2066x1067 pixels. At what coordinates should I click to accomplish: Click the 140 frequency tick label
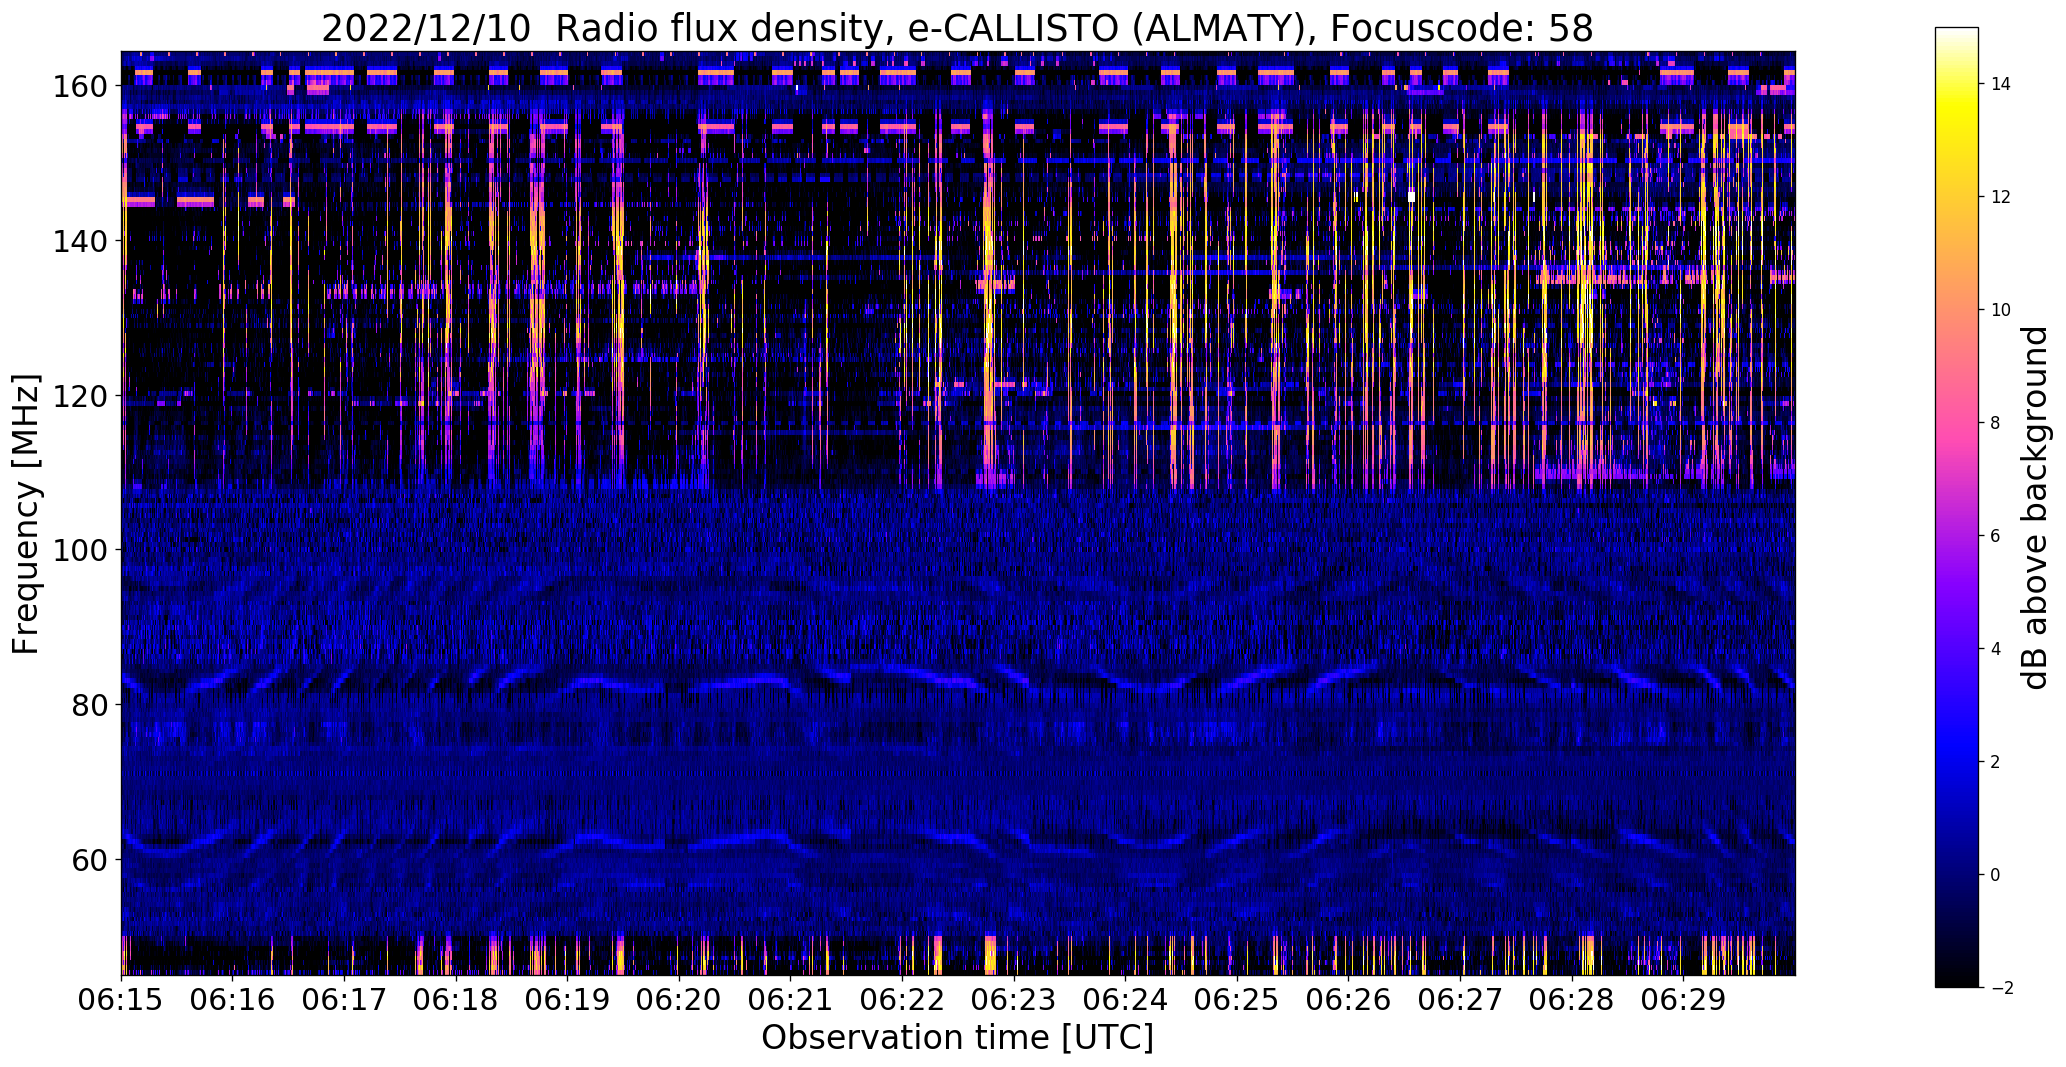pyautogui.click(x=80, y=241)
